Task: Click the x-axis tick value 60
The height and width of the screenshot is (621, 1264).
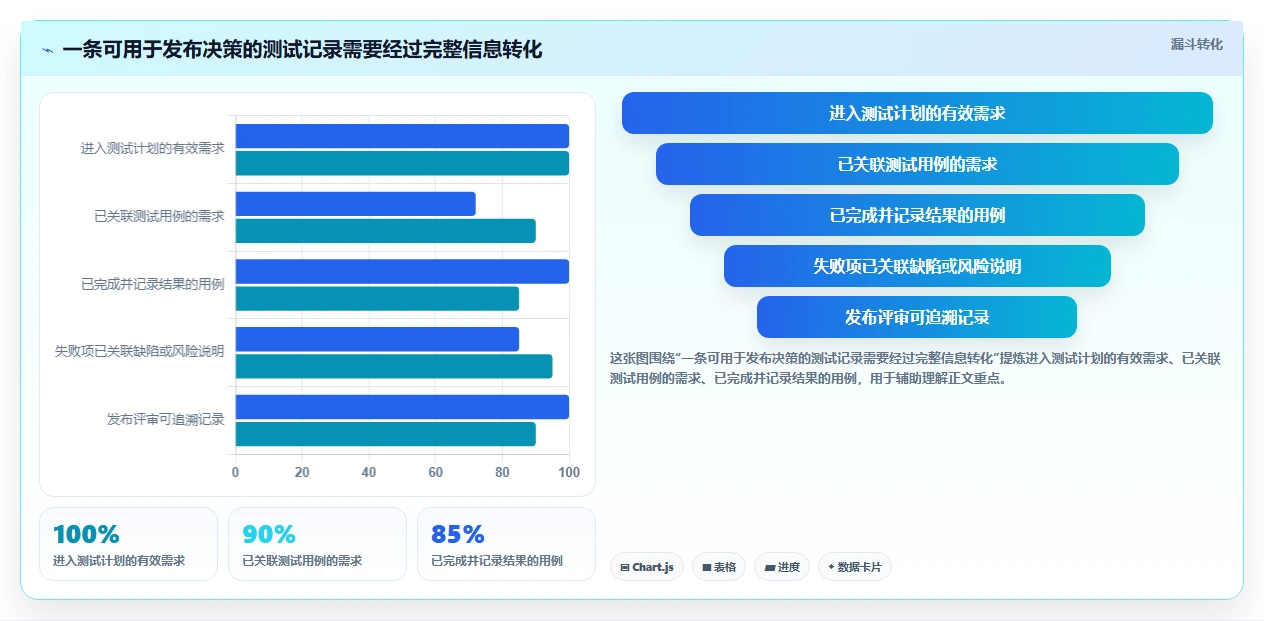Action: (436, 472)
